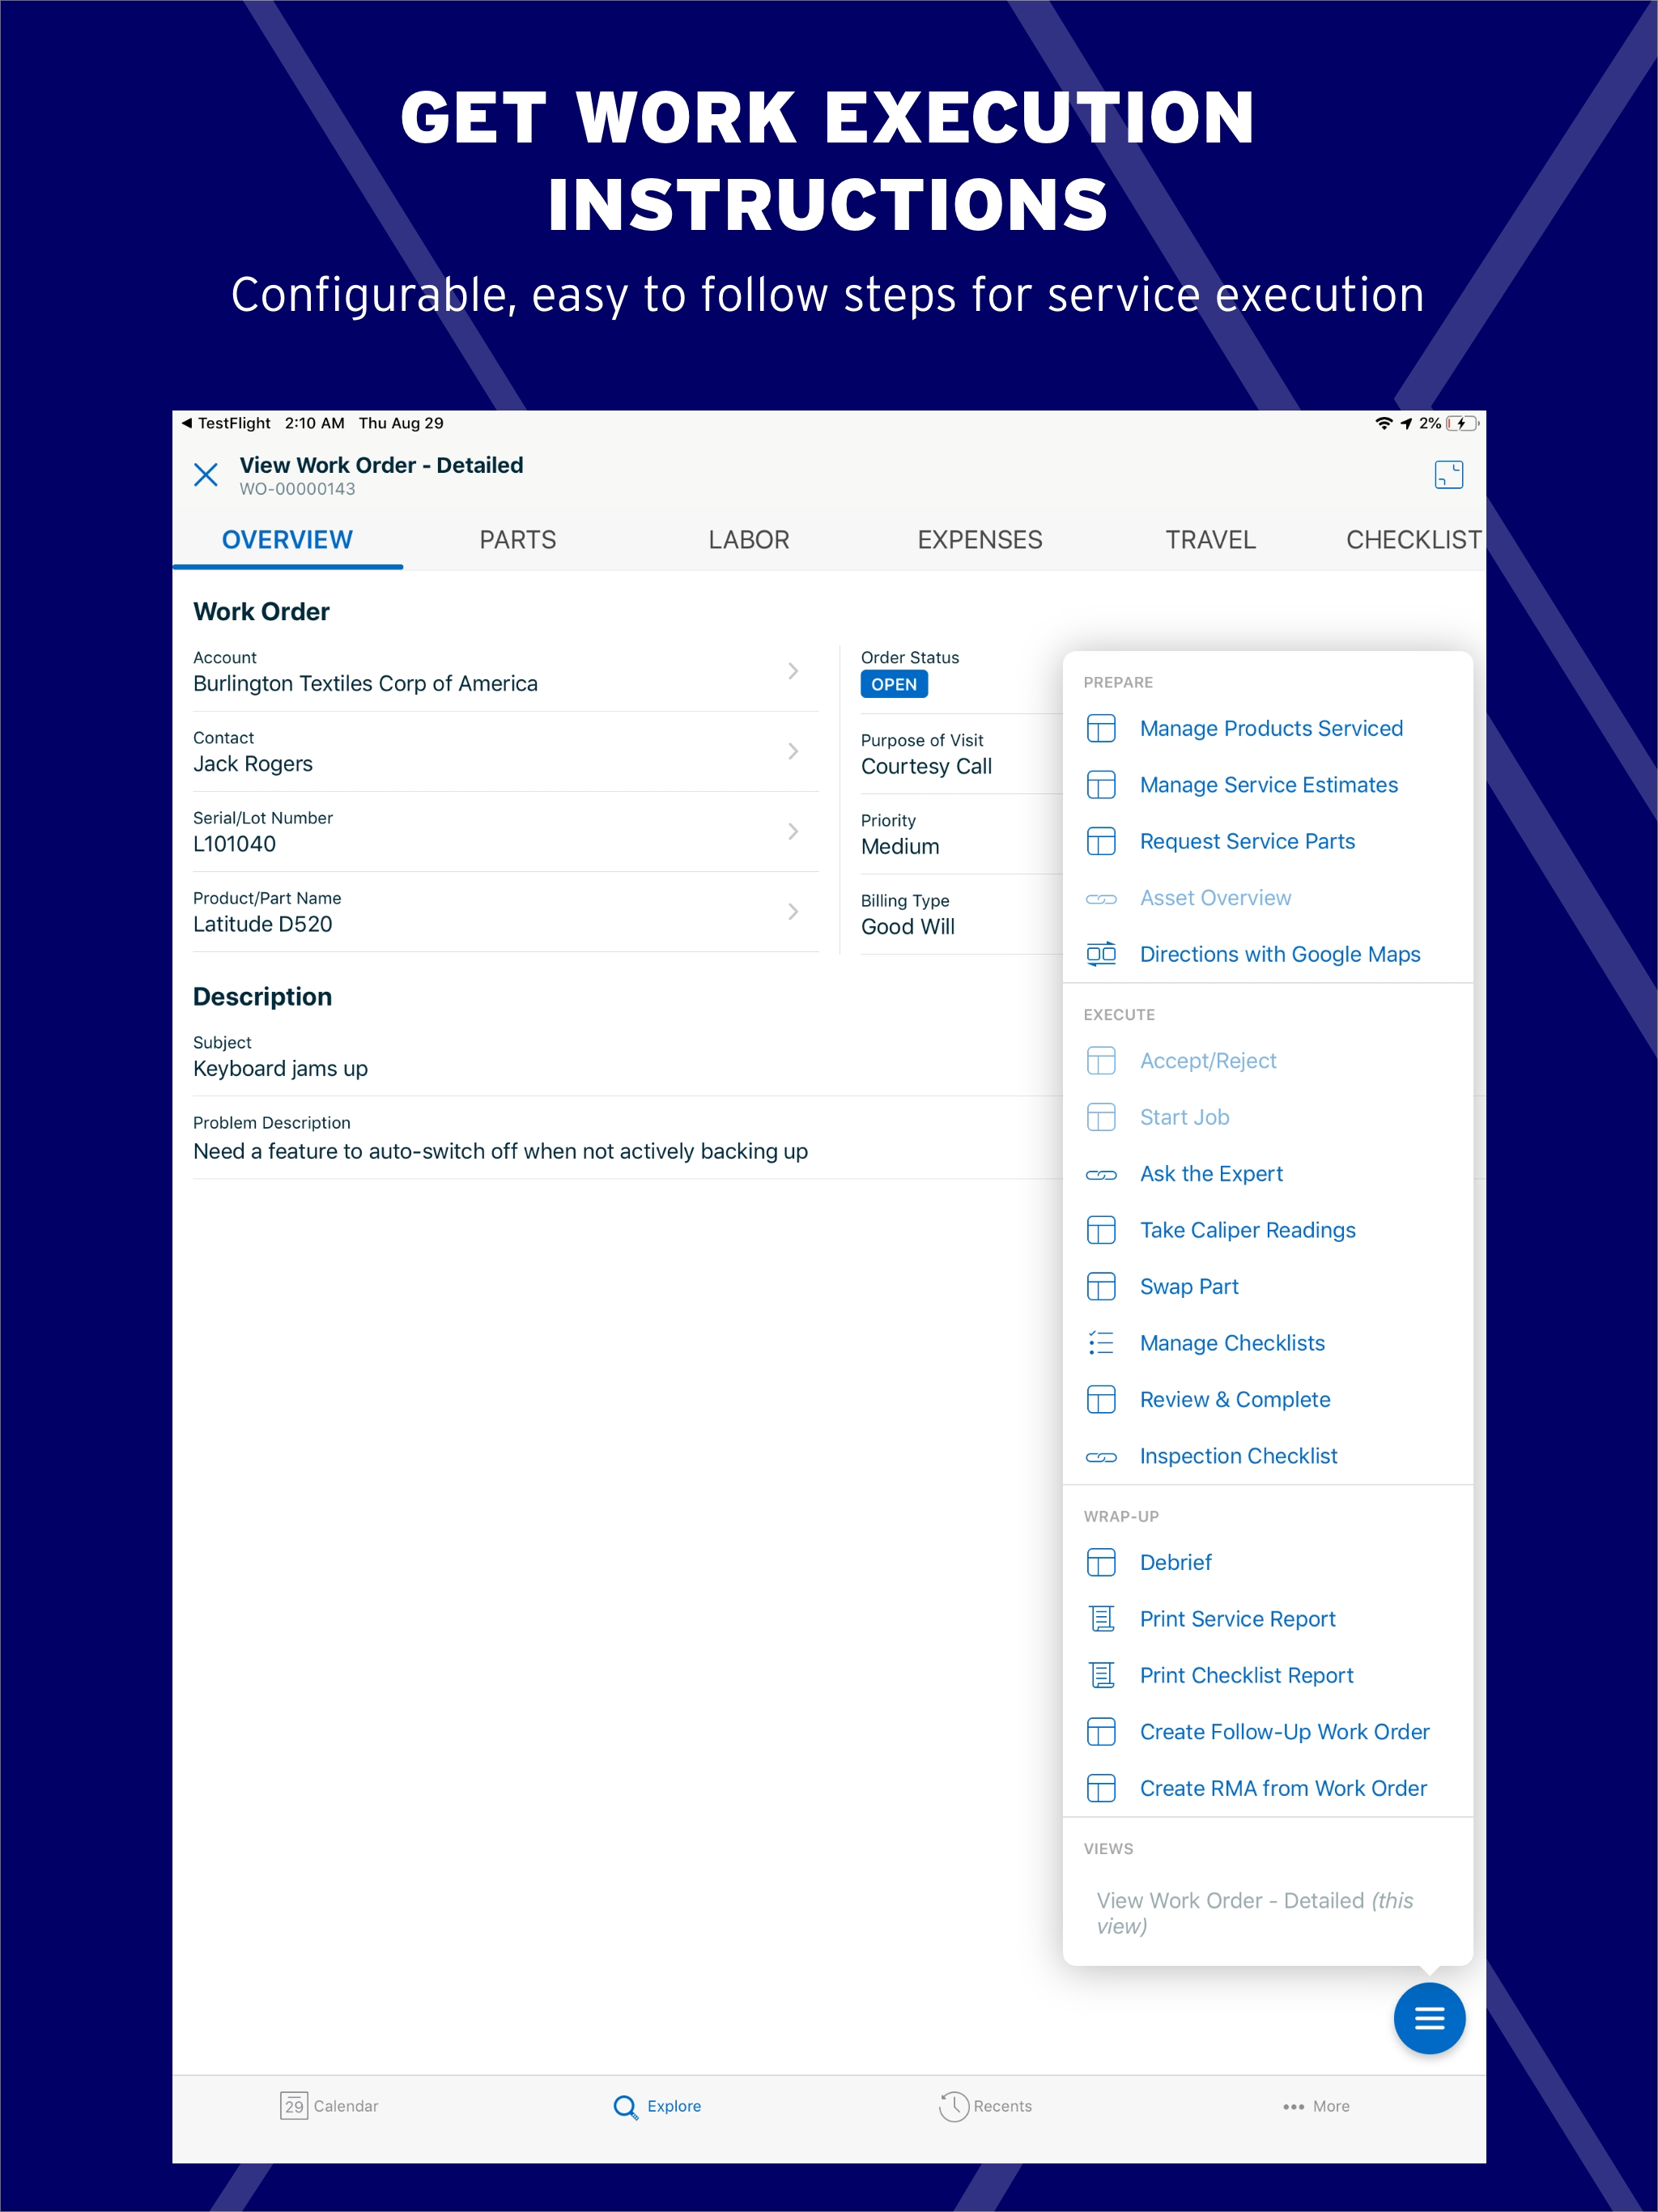Switch to the LABOR tab

point(748,540)
